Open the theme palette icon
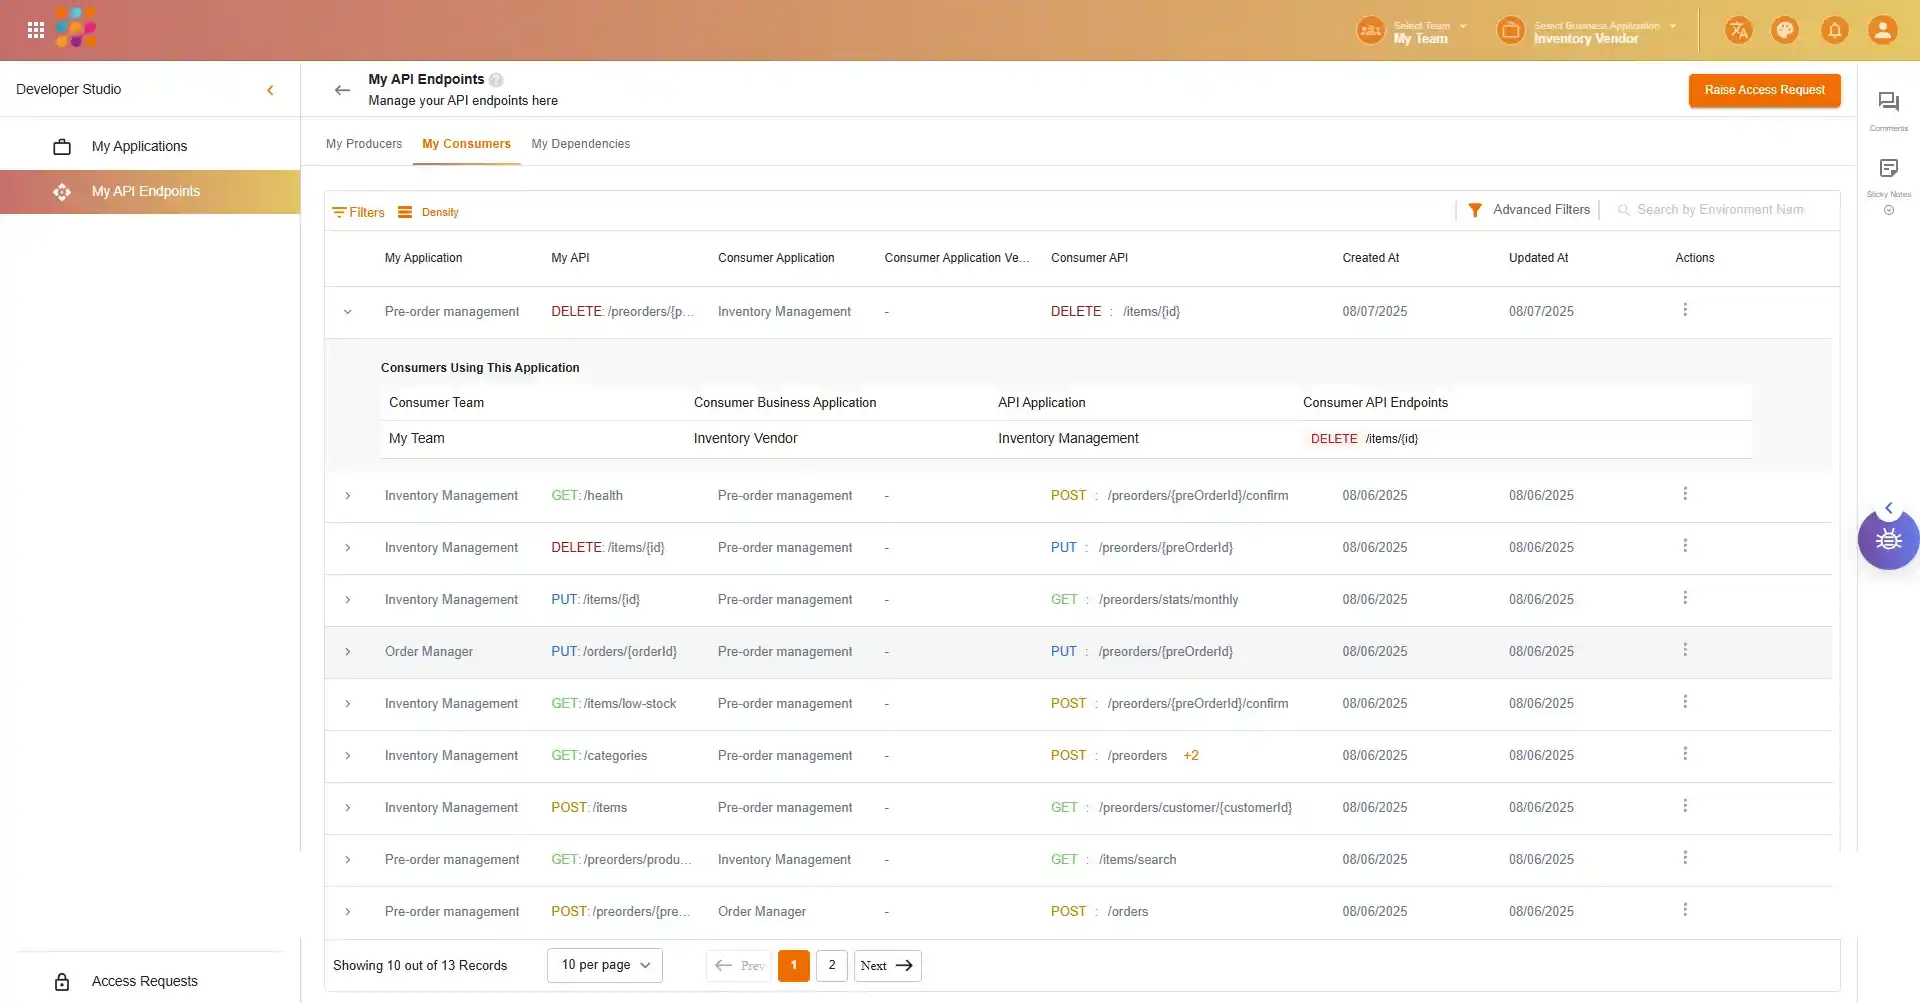The width and height of the screenshot is (1920, 1003). [x=1785, y=30]
